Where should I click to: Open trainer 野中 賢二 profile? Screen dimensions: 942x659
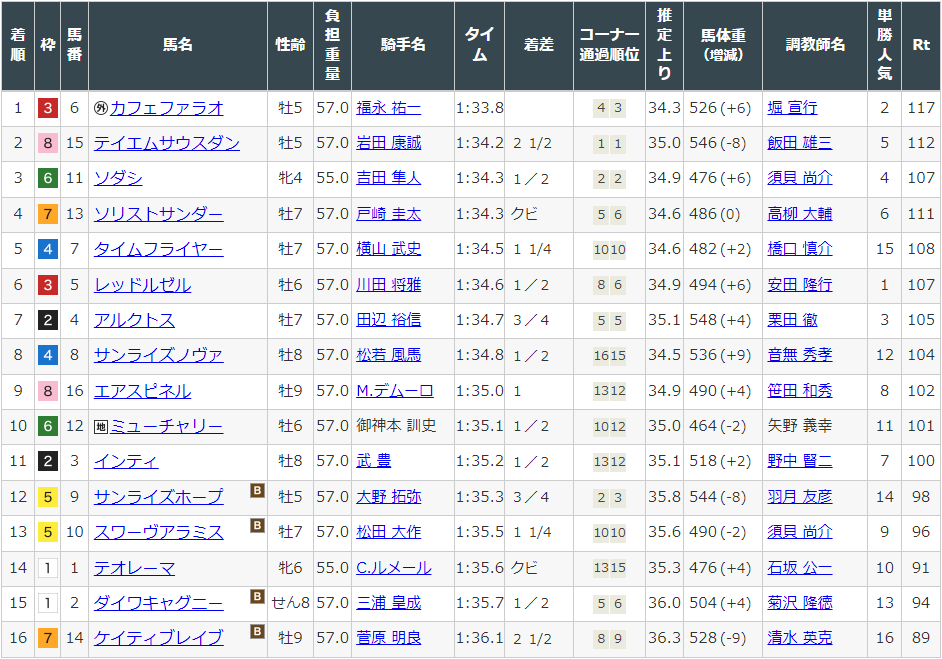pos(800,461)
